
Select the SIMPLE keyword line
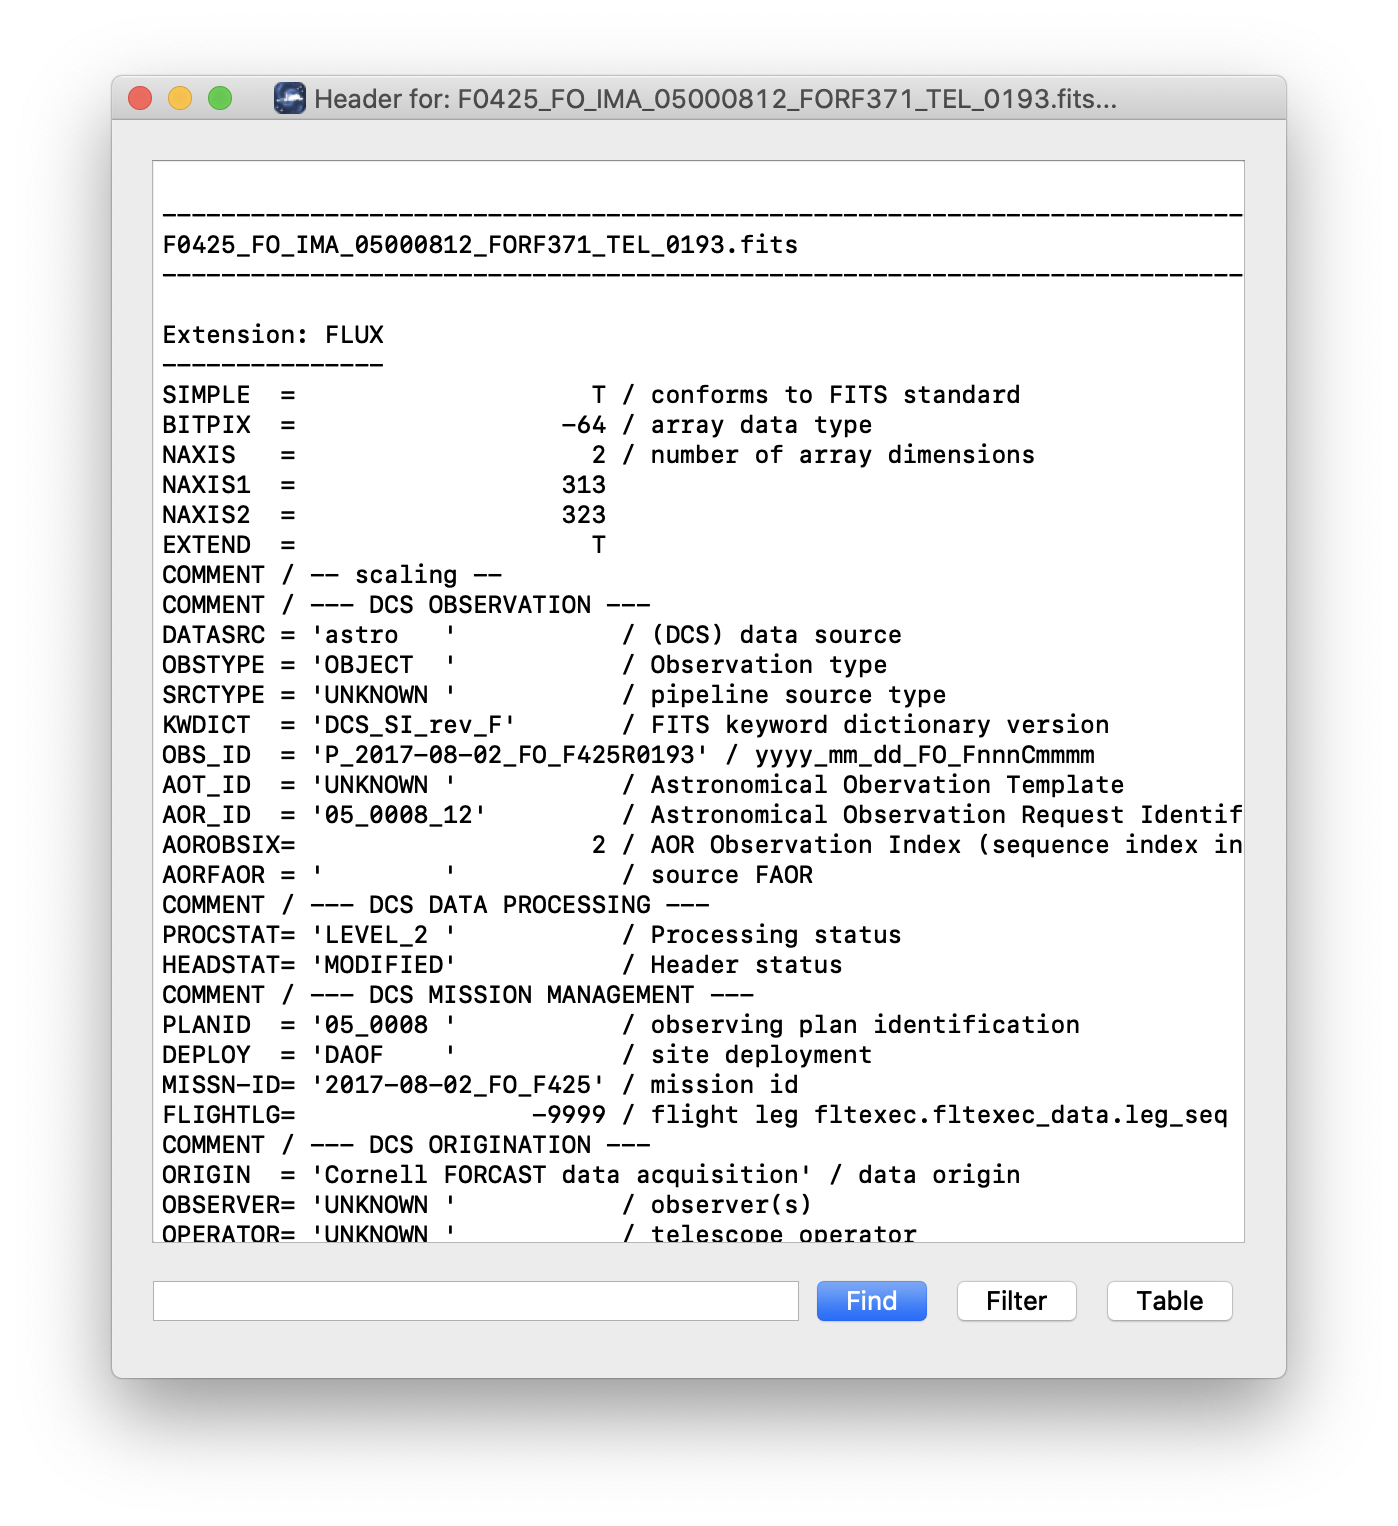click(400, 394)
